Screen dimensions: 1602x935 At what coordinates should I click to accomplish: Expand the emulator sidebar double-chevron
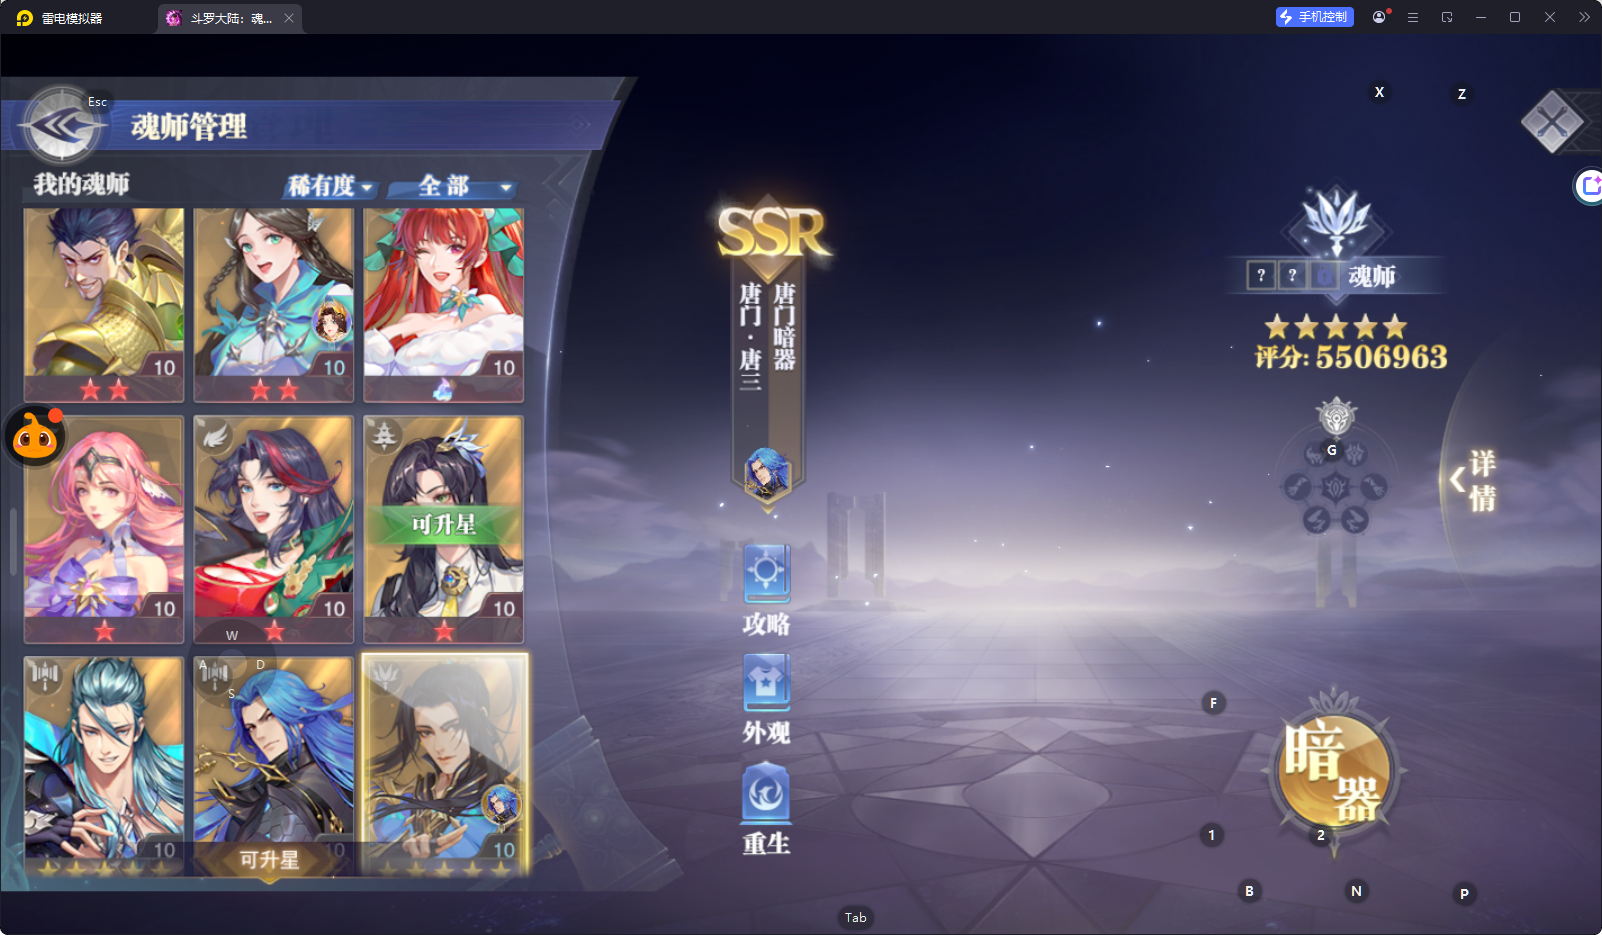coord(1584,17)
